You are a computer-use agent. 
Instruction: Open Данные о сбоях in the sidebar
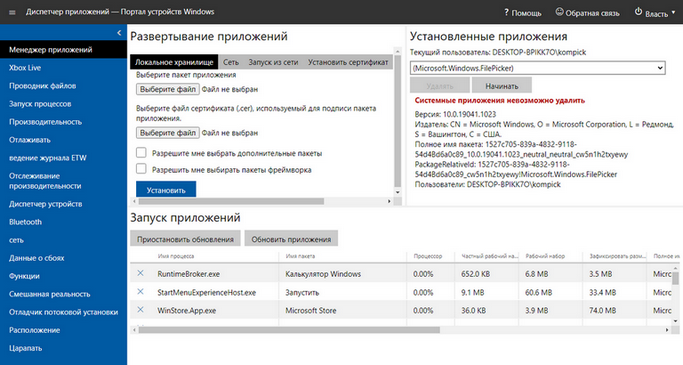[63, 258]
